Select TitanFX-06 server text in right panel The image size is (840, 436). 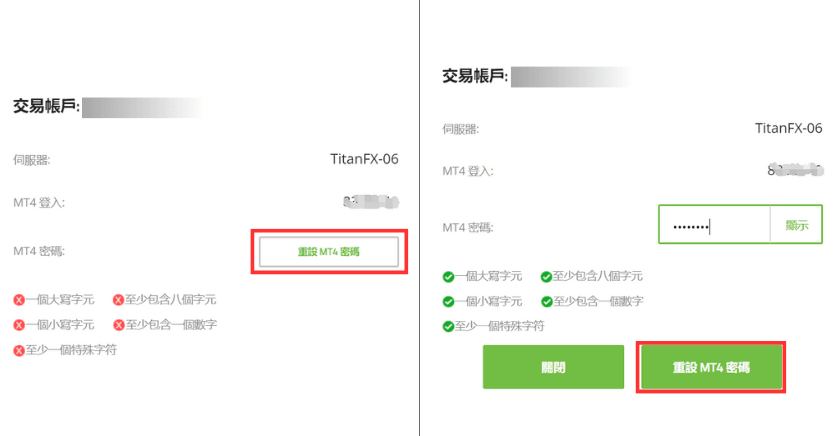click(789, 129)
